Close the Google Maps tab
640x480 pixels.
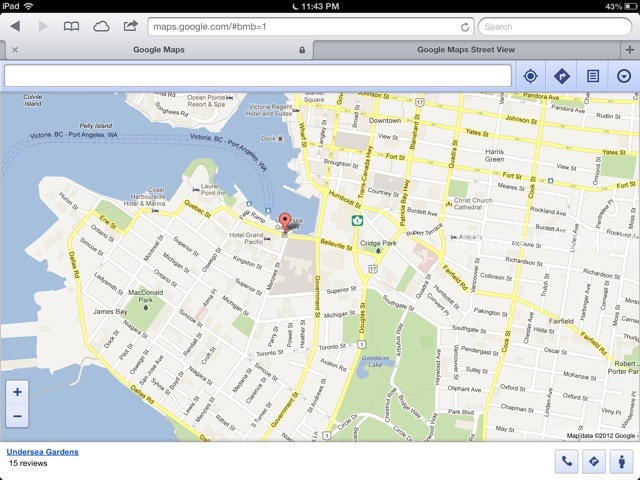[15, 50]
